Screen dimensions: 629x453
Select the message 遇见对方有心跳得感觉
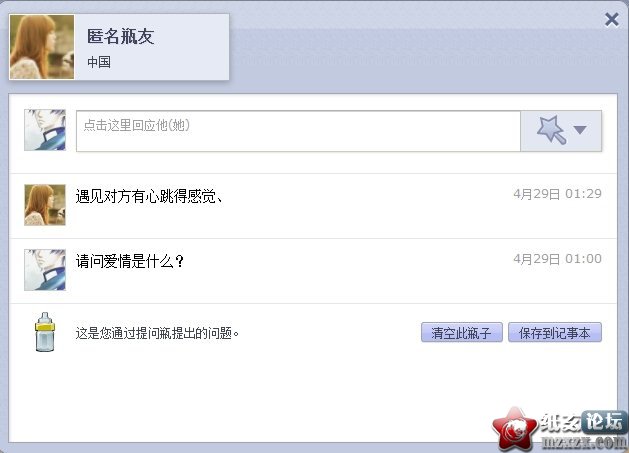coord(149,196)
